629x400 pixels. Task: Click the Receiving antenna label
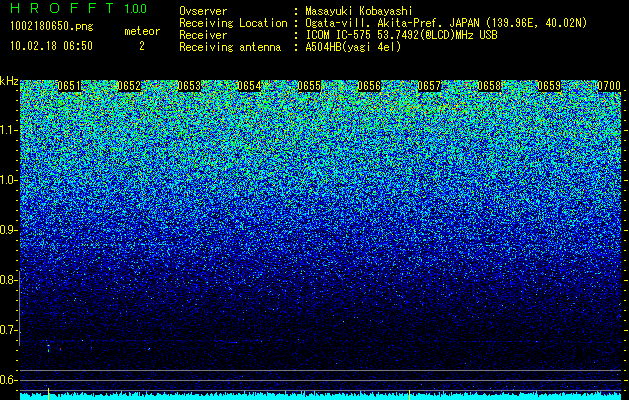tap(230, 47)
